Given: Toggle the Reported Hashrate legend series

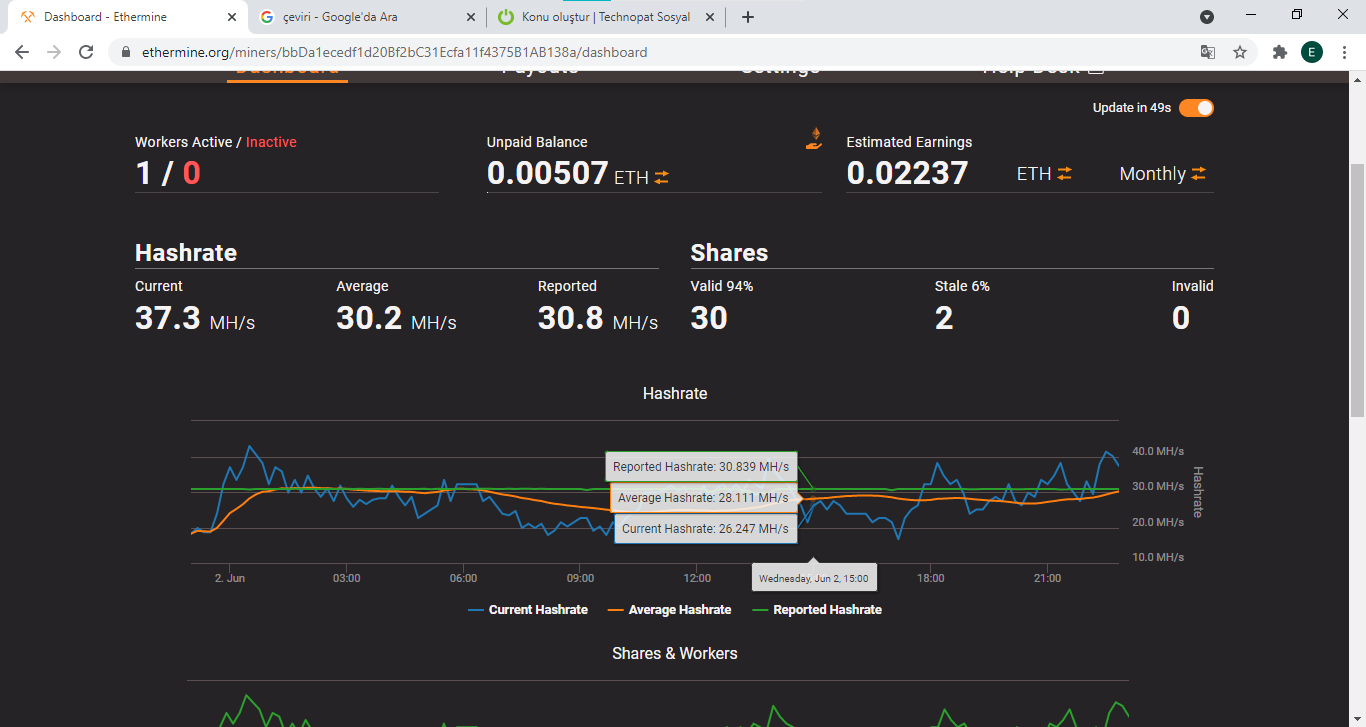Looking at the screenshot, I should pos(816,610).
